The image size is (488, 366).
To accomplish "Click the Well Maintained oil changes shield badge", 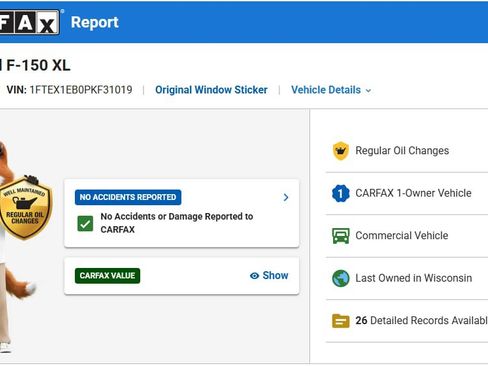I will 25,207.
